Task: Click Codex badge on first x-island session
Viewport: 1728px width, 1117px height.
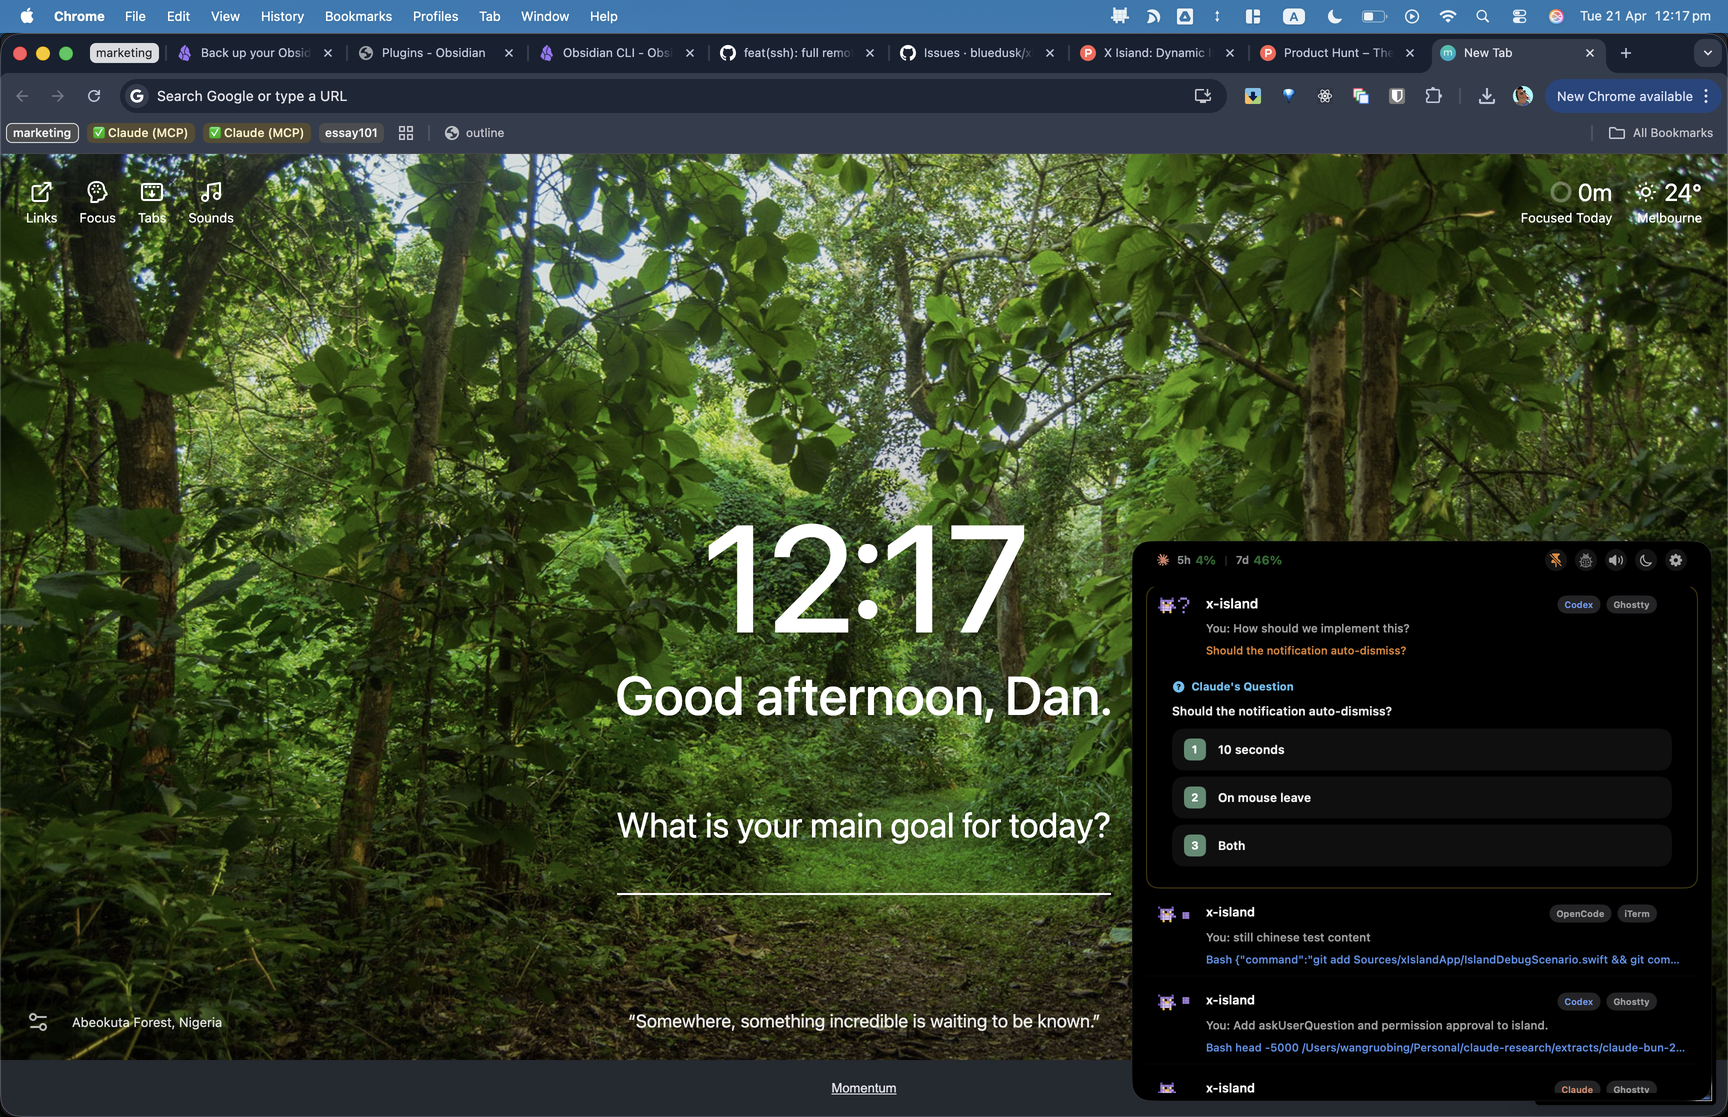Action: [x=1578, y=605]
